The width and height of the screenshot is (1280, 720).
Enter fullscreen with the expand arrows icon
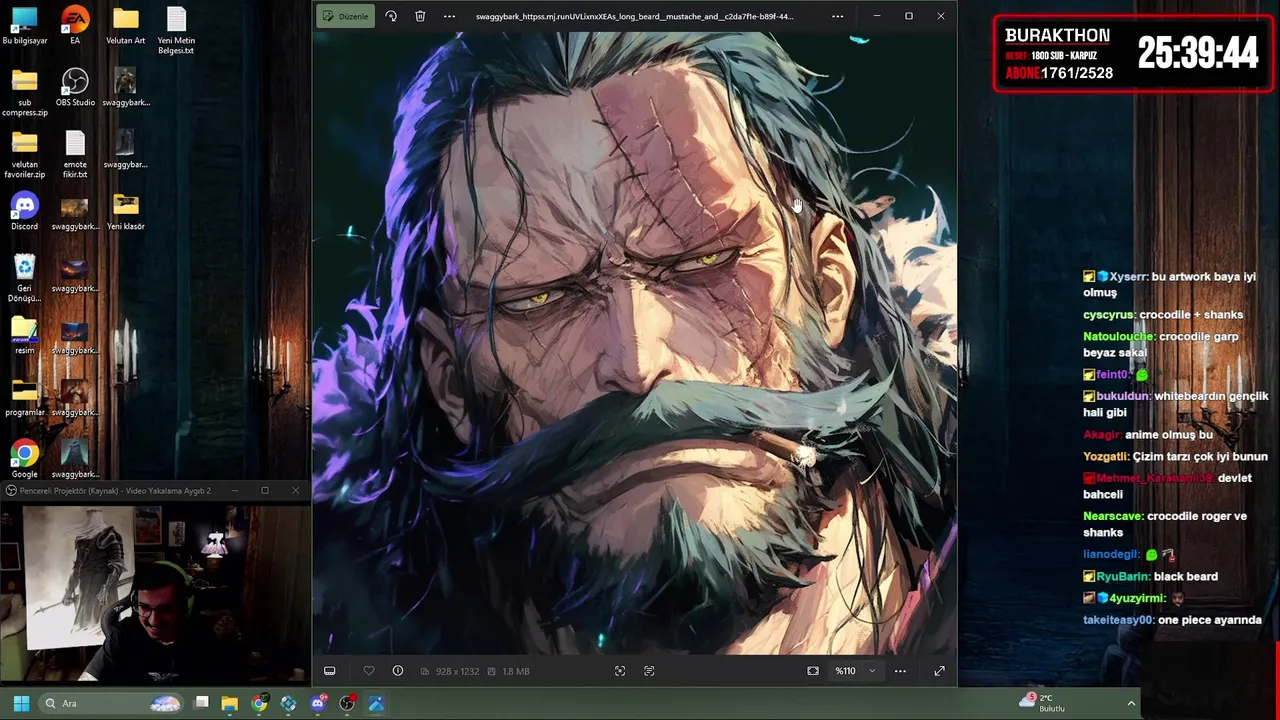[x=939, y=671]
